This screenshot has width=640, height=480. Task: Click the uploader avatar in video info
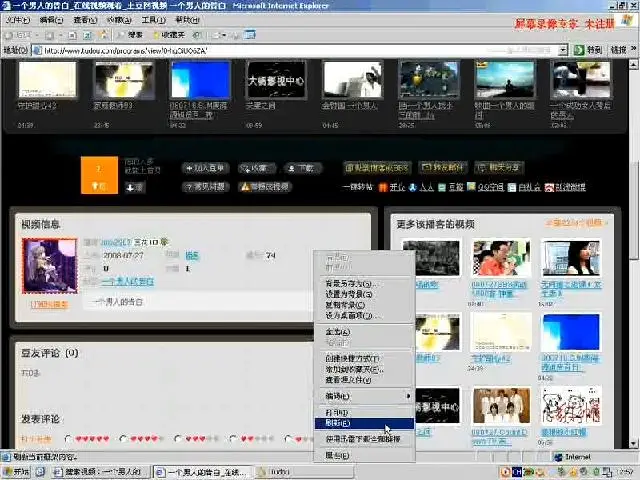[50, 266]
